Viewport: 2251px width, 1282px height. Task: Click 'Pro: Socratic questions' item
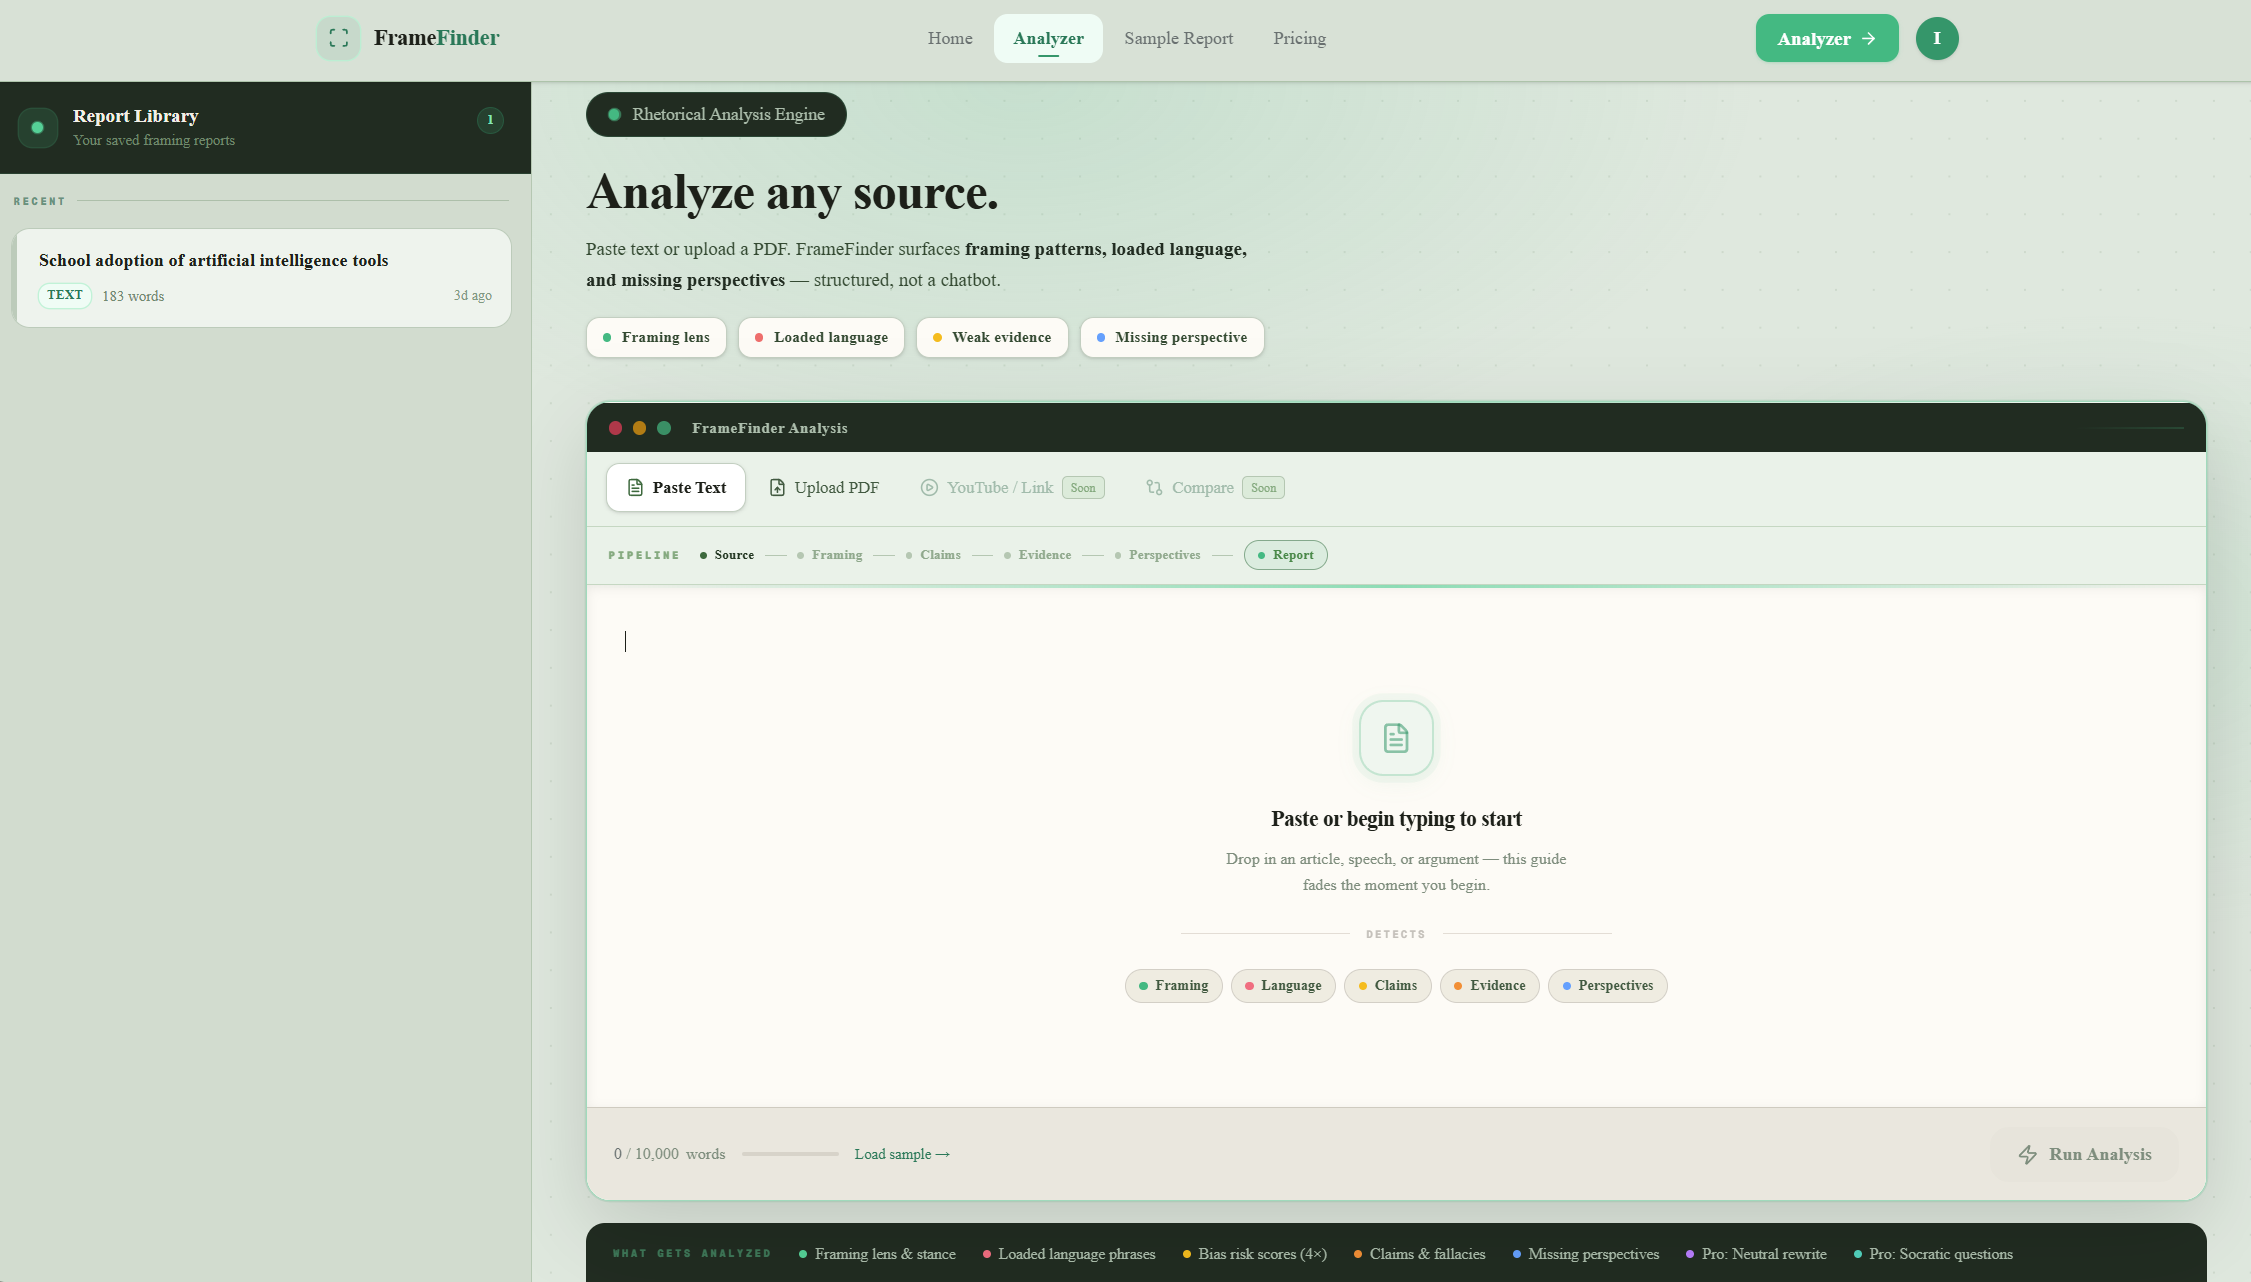(1933, 1254)
